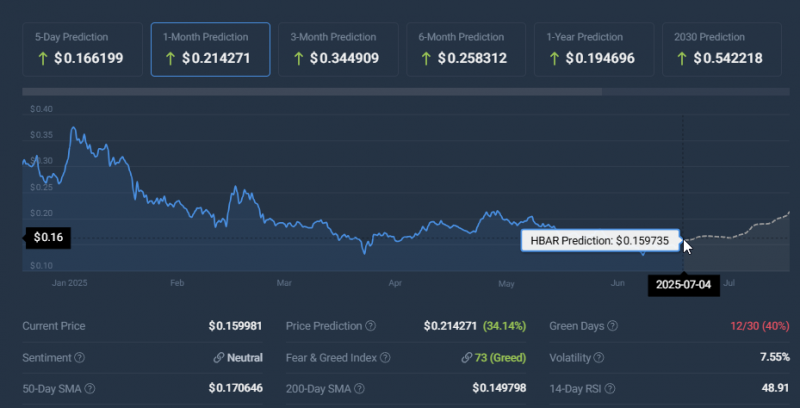Viewport: 800px width, 408px height.
Task: Click the Sentiment info question icon
Action: [x=80, y=357]
